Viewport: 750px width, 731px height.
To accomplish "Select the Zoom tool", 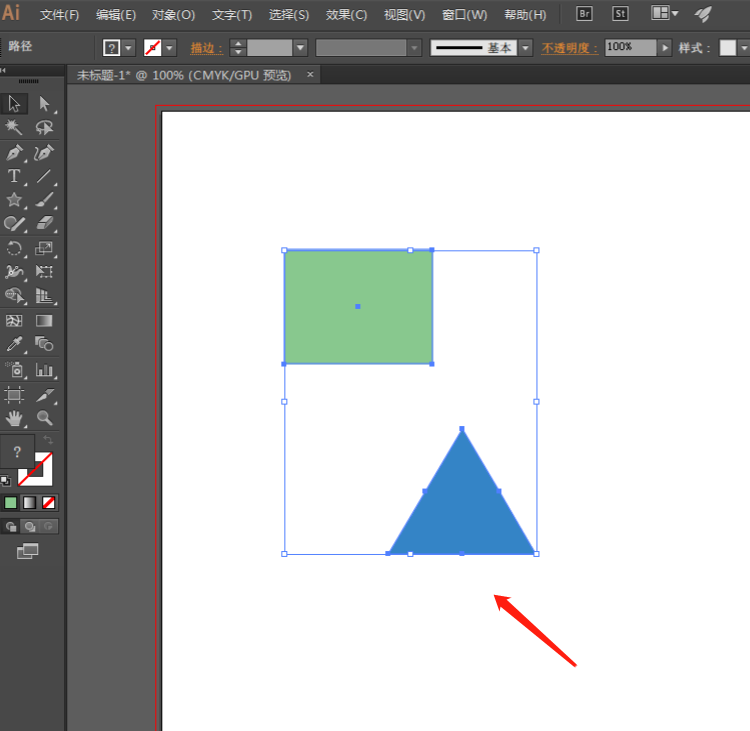I will pyautogui.click(x=45, y=418).
